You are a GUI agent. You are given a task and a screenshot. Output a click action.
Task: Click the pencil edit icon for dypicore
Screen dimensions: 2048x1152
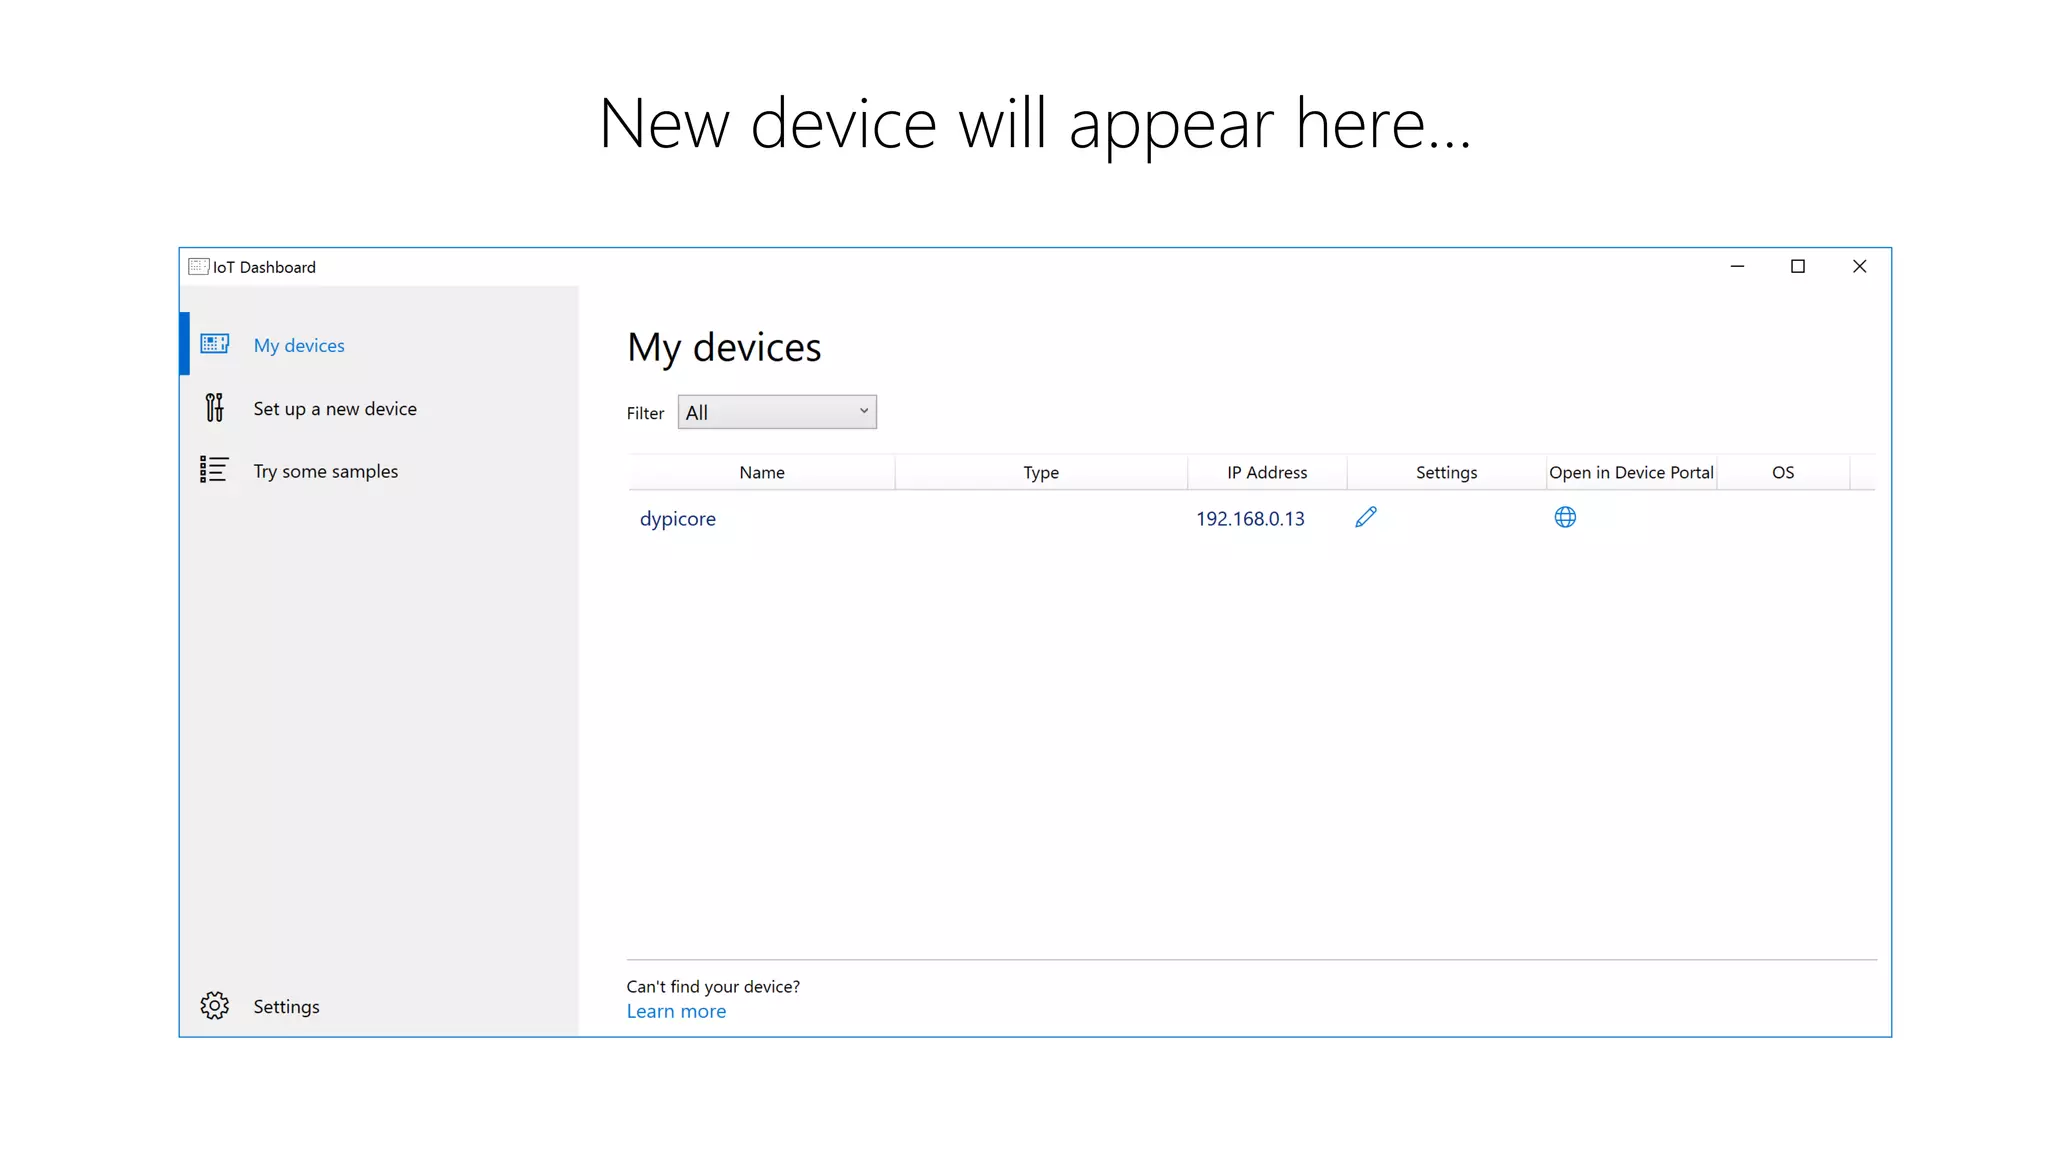pyautogui.click(x=1365, y=517)
